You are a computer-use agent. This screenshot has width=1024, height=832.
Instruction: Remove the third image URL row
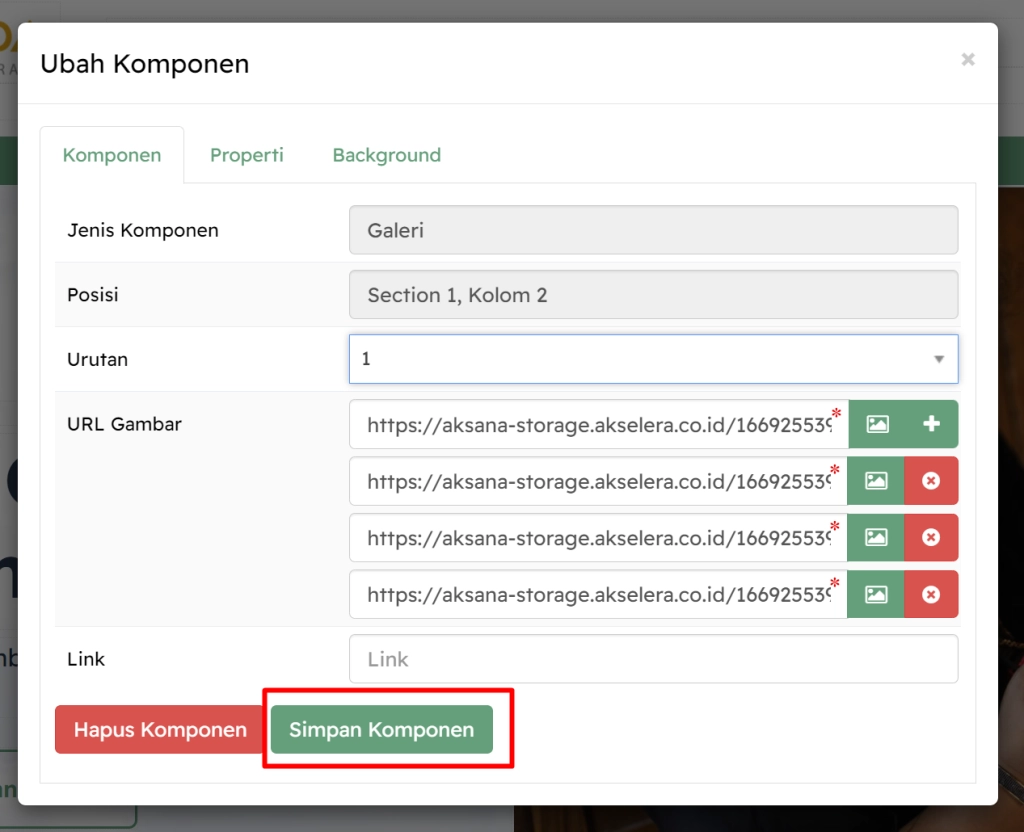pyautogui.click(x=931, y=538)
